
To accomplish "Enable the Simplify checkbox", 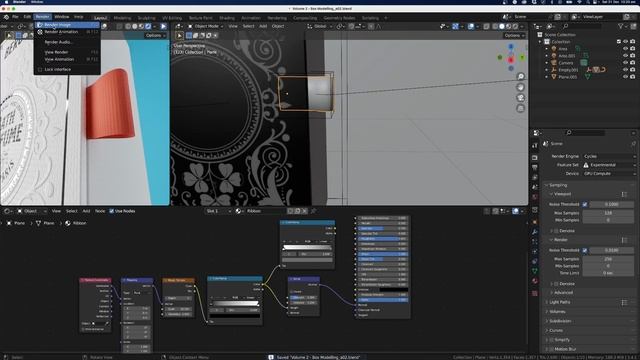I will tap(551, 340).
